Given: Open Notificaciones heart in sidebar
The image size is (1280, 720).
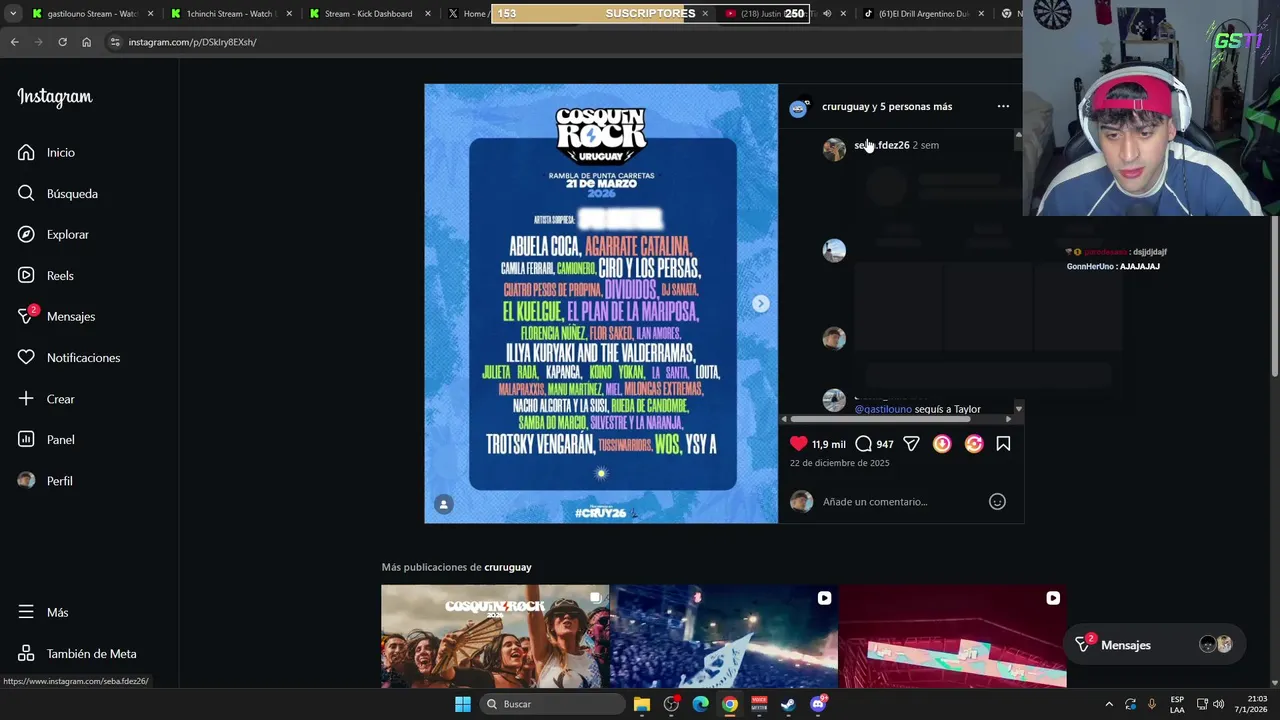Looking at the screenshot, I should coord(69,357).
